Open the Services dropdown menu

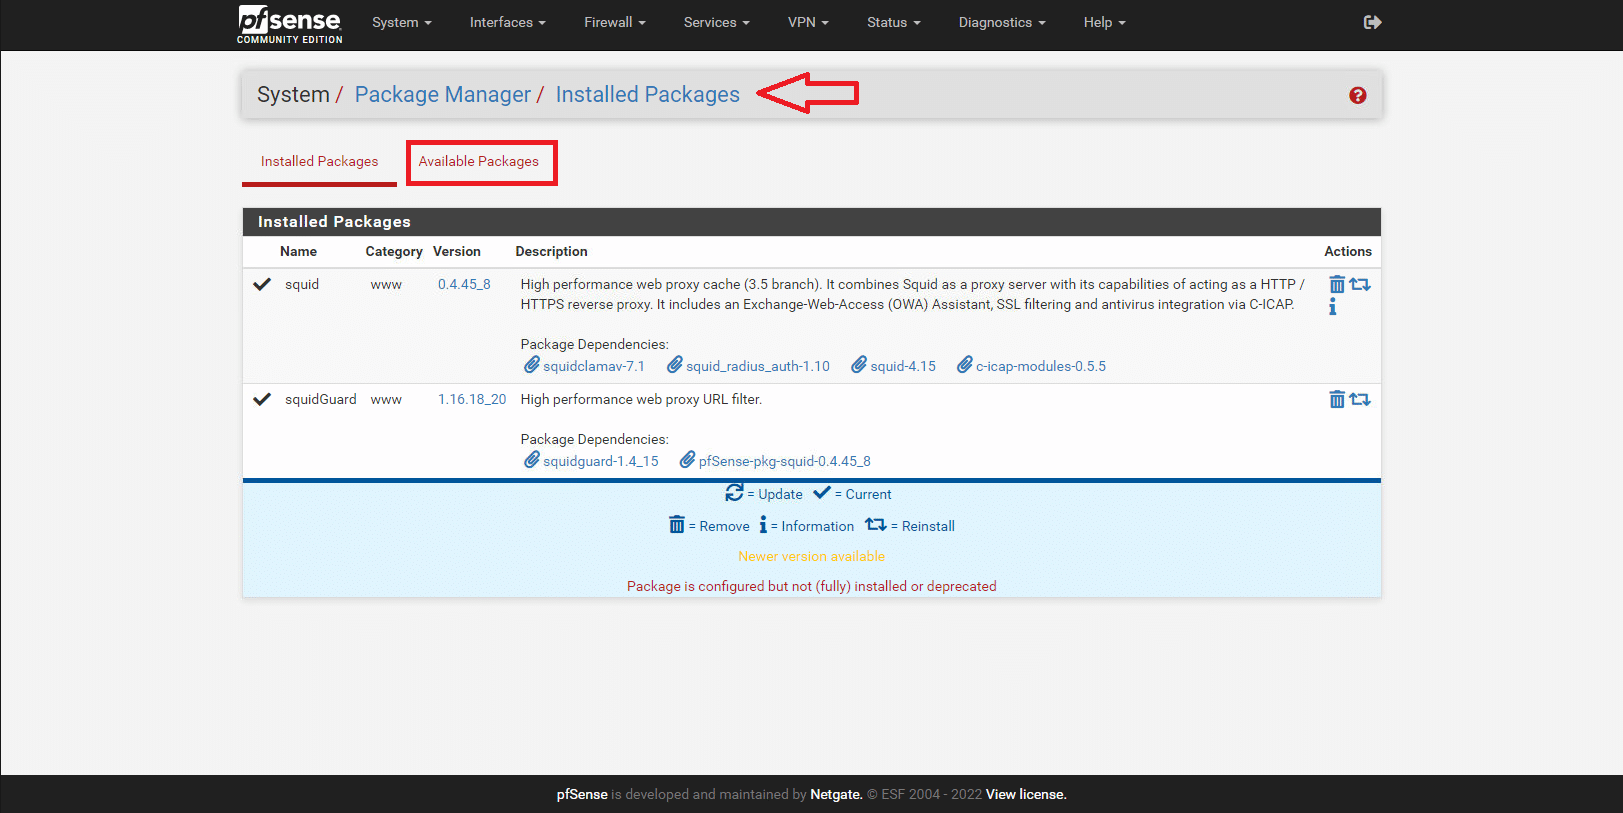tap(717, 22)
